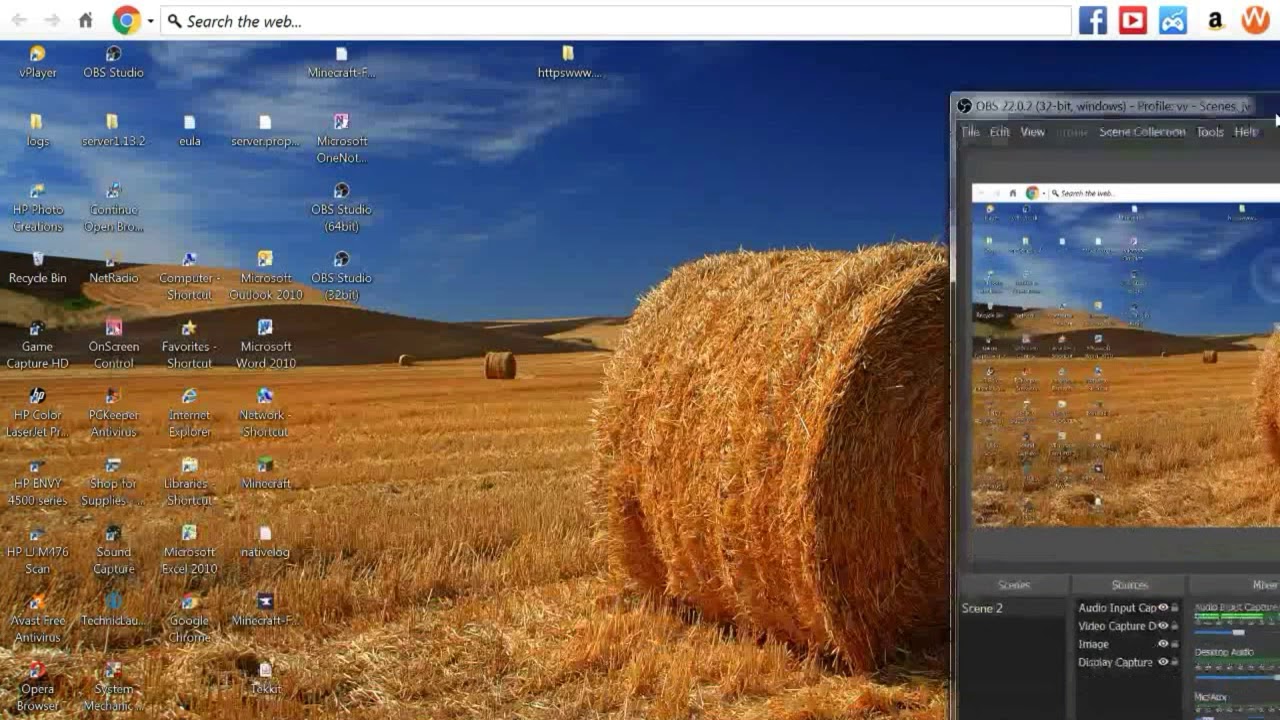Image resolution: width=1280 pixels, height=720 pixels.
Task: Open the eula text file
Action: 189,131
